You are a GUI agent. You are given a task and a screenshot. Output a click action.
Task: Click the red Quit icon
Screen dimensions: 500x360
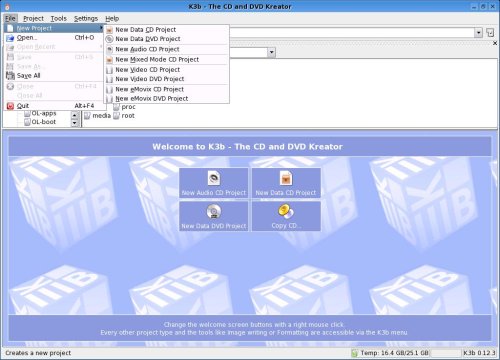[x=10, y=106]
